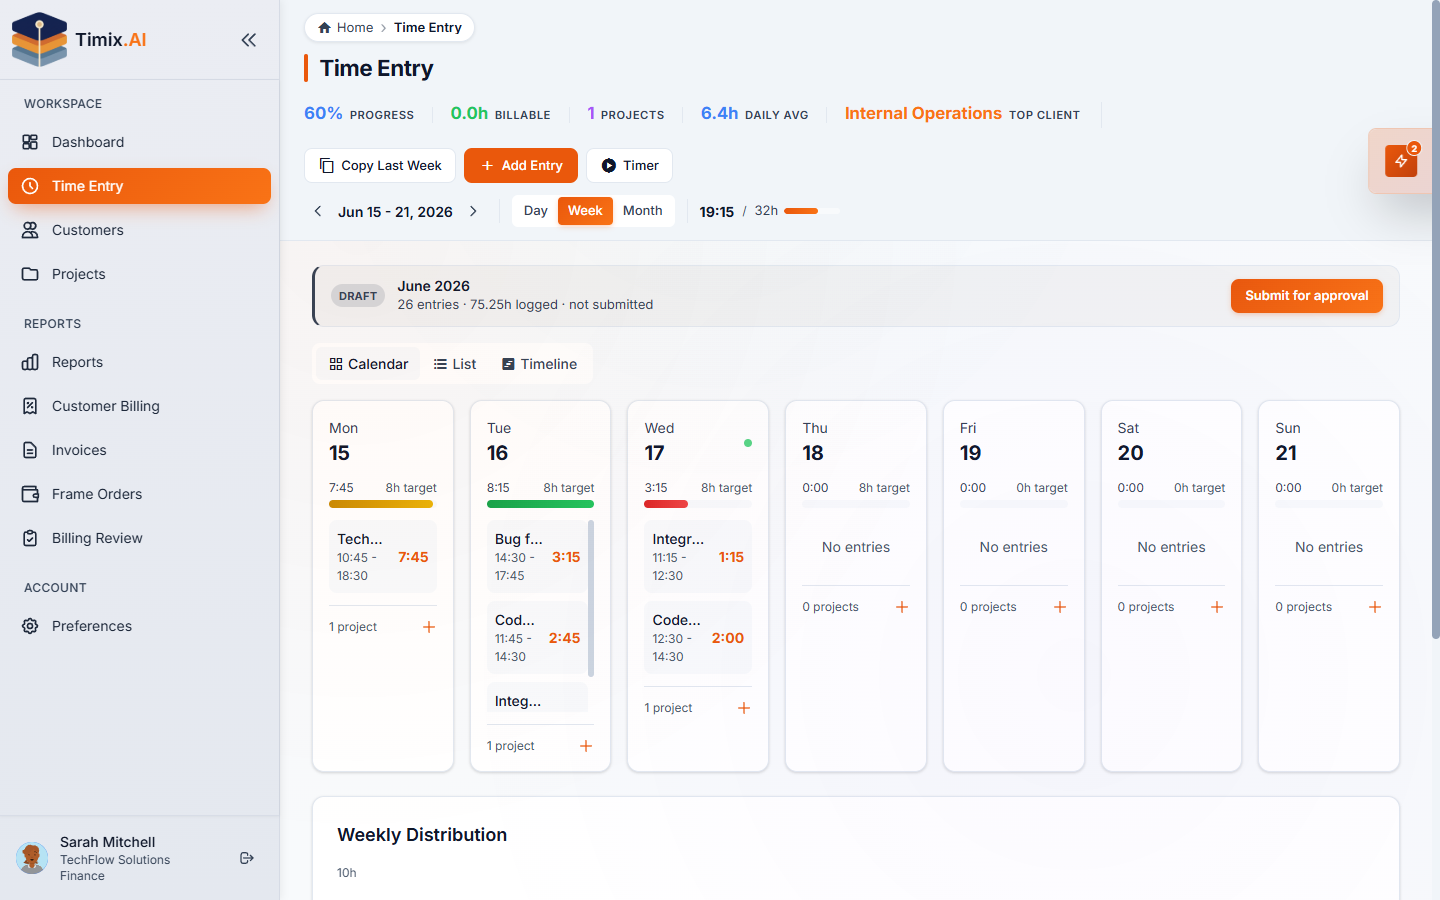Viewport: 1440px width, 900px height.
Task: Select Calendar view tab
Action: tap(369, 364)
